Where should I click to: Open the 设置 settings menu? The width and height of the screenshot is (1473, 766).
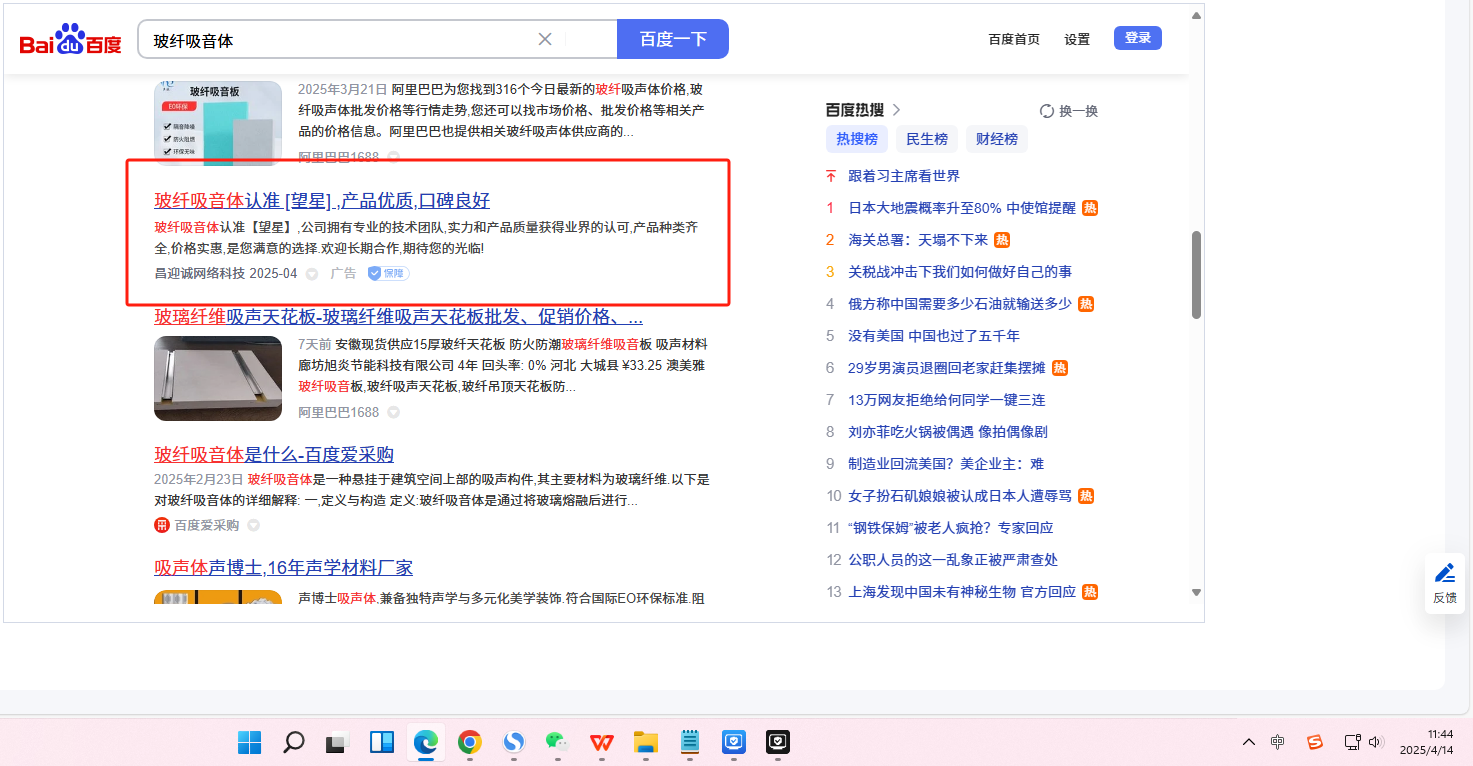[1077, 39]
